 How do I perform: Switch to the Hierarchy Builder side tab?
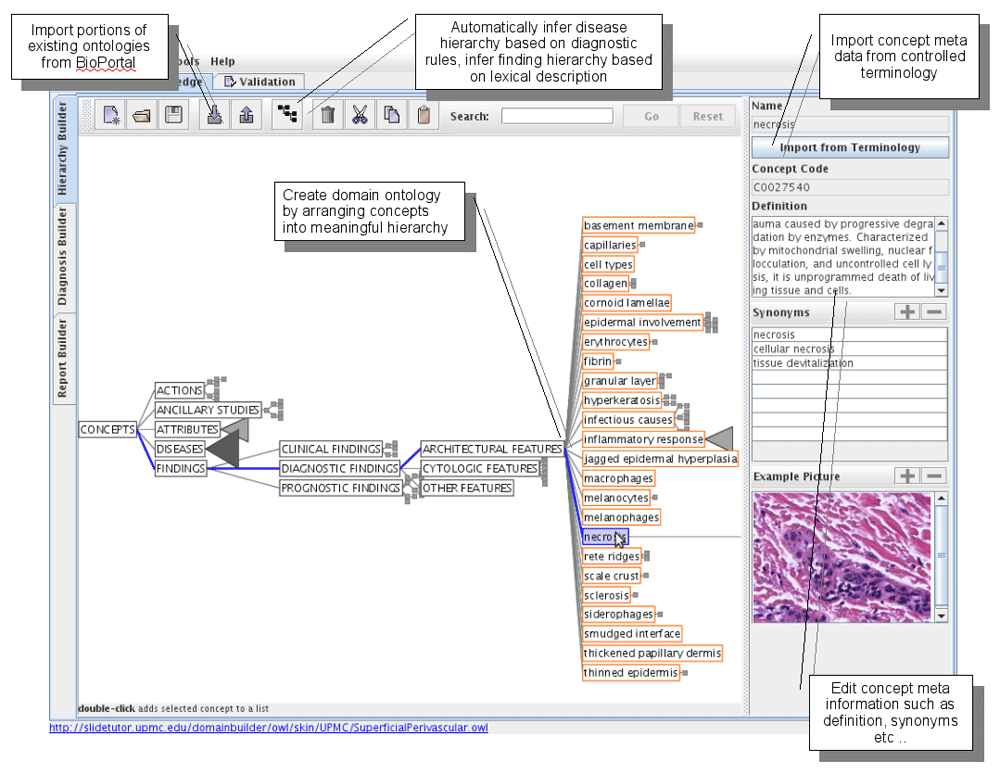tap(62, 149)
